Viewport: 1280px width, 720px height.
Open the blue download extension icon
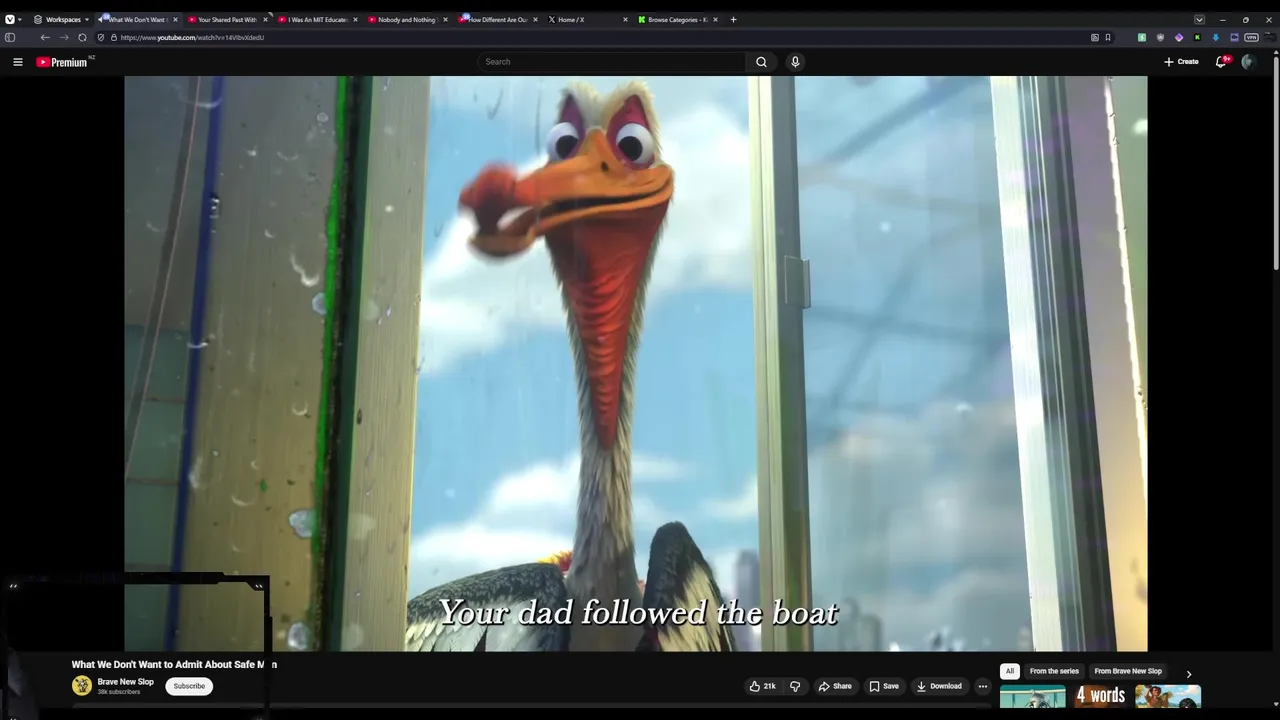(1216, 37)
